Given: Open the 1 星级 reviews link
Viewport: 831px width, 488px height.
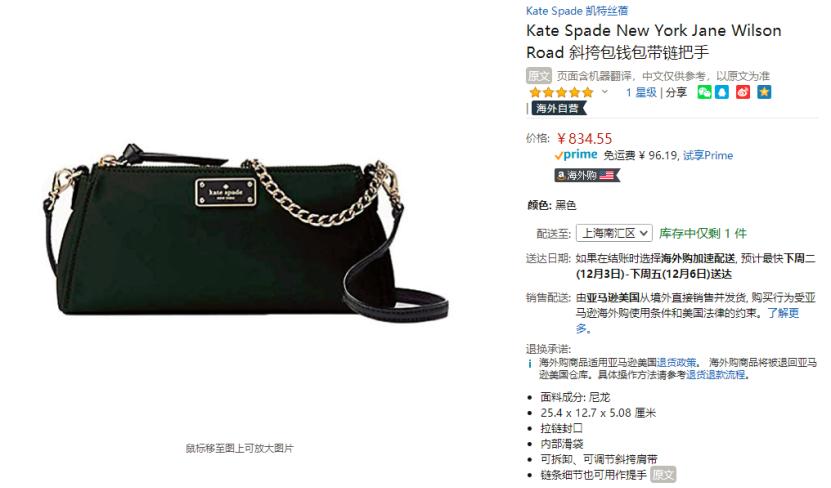Looking at the screenshot, I should (641, 92).
